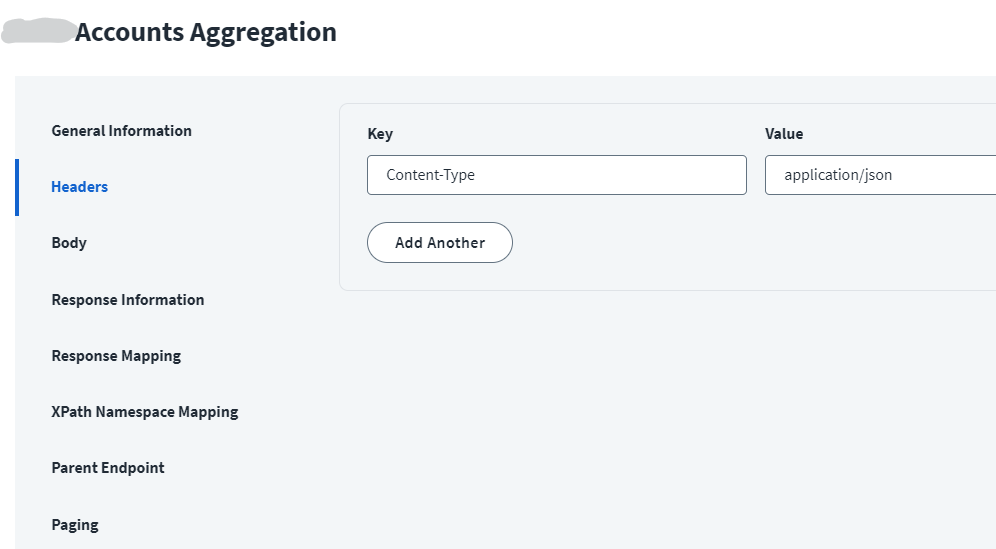The height and width of the screenshot is (549, 996).
Task: Click the gray redacted blob before the title
Action: (40, 30)
